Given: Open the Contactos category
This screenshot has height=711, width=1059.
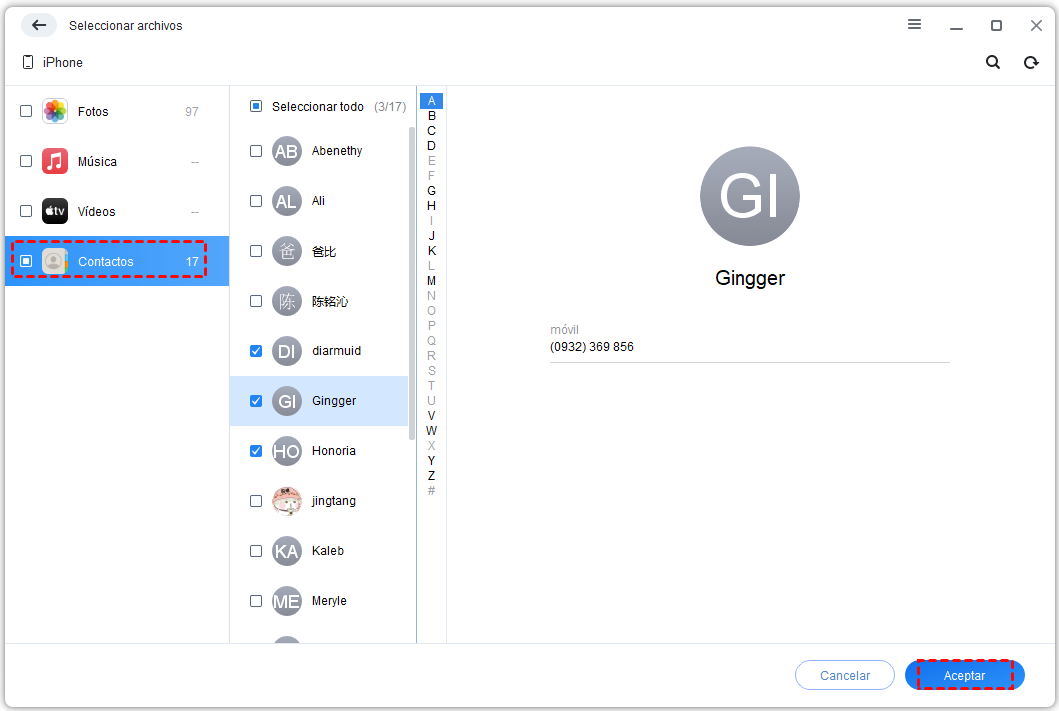Looking at the screenshot, I should [x=106, y=261].
